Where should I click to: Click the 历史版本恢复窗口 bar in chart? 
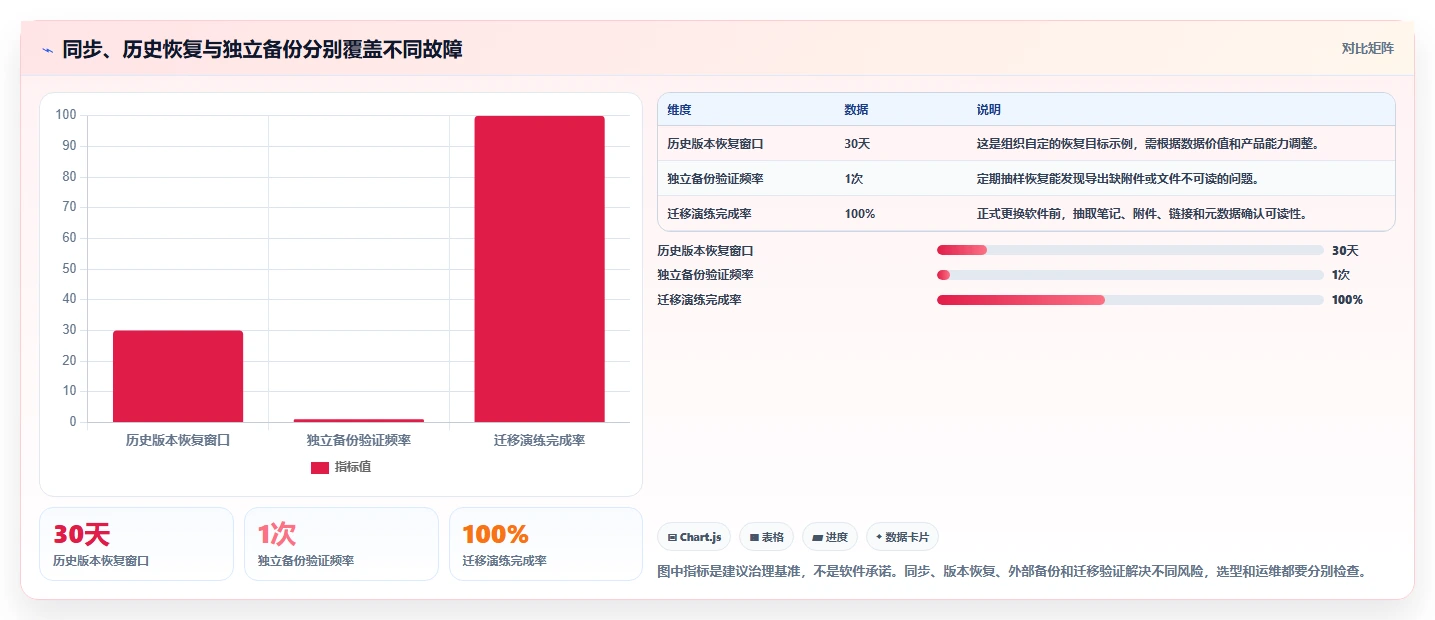click(x=178, y=376)
